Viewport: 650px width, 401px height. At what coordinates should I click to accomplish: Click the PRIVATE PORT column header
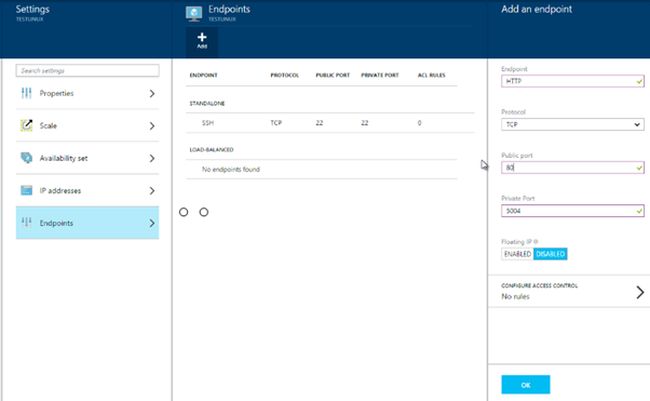[380, 75]
